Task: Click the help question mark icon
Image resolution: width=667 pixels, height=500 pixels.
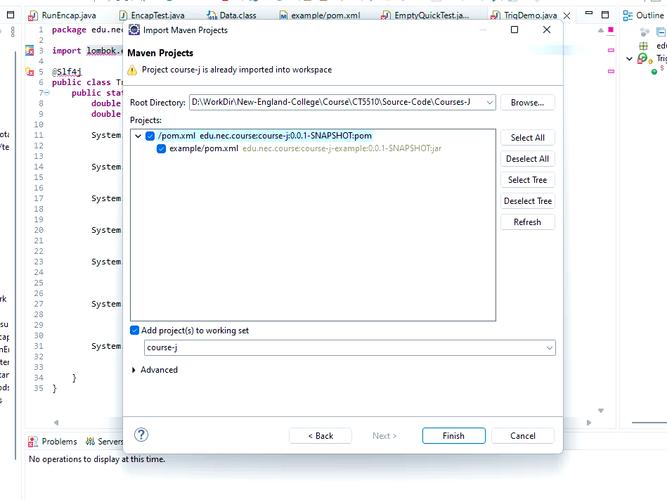Action: [141, 435]
